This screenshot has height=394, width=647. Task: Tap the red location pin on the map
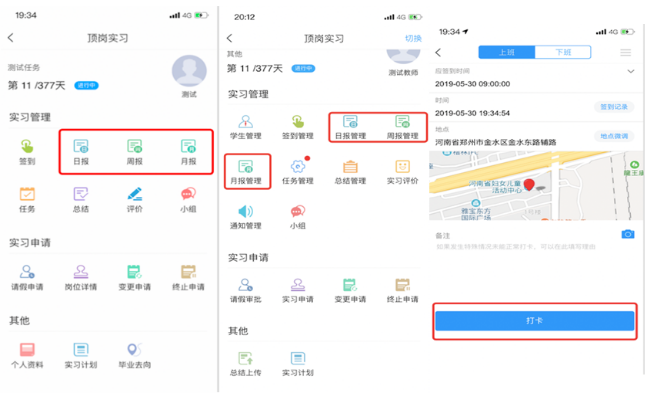tap(529, 184)
